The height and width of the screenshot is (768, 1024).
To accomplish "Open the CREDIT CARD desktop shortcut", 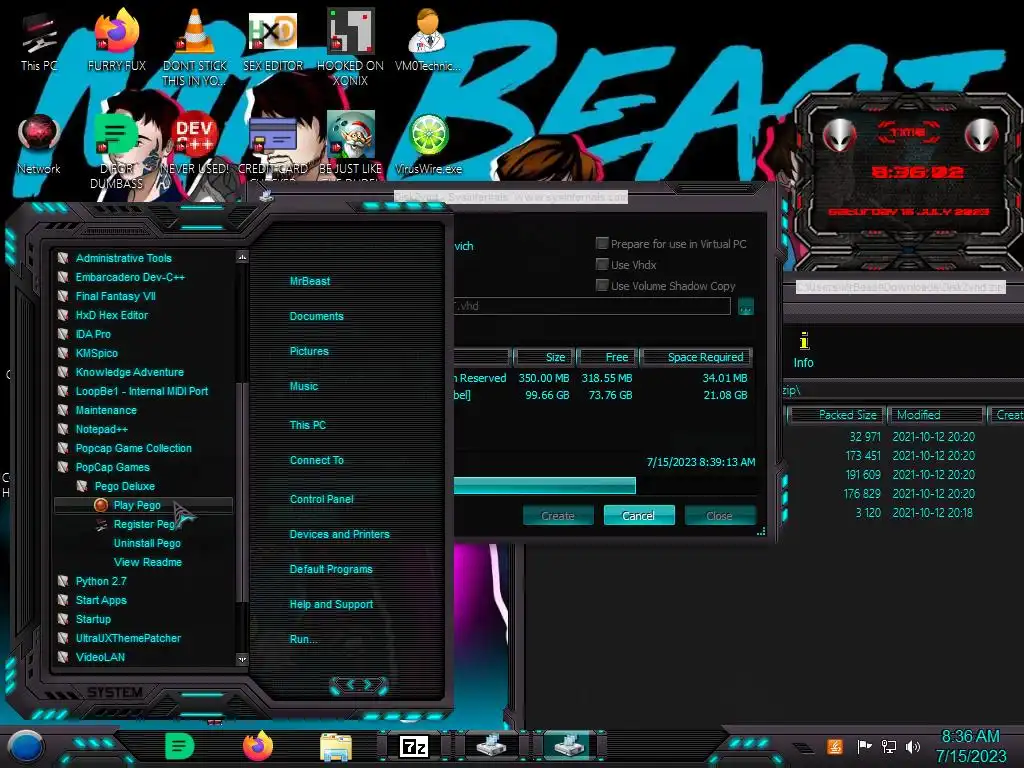I will 273,144.
